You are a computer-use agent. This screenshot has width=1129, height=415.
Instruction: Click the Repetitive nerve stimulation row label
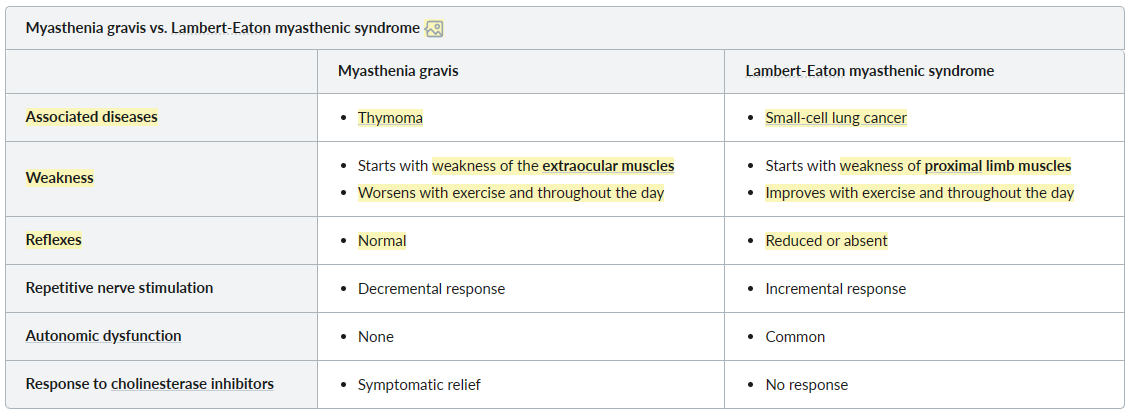(x=120, y=287)
